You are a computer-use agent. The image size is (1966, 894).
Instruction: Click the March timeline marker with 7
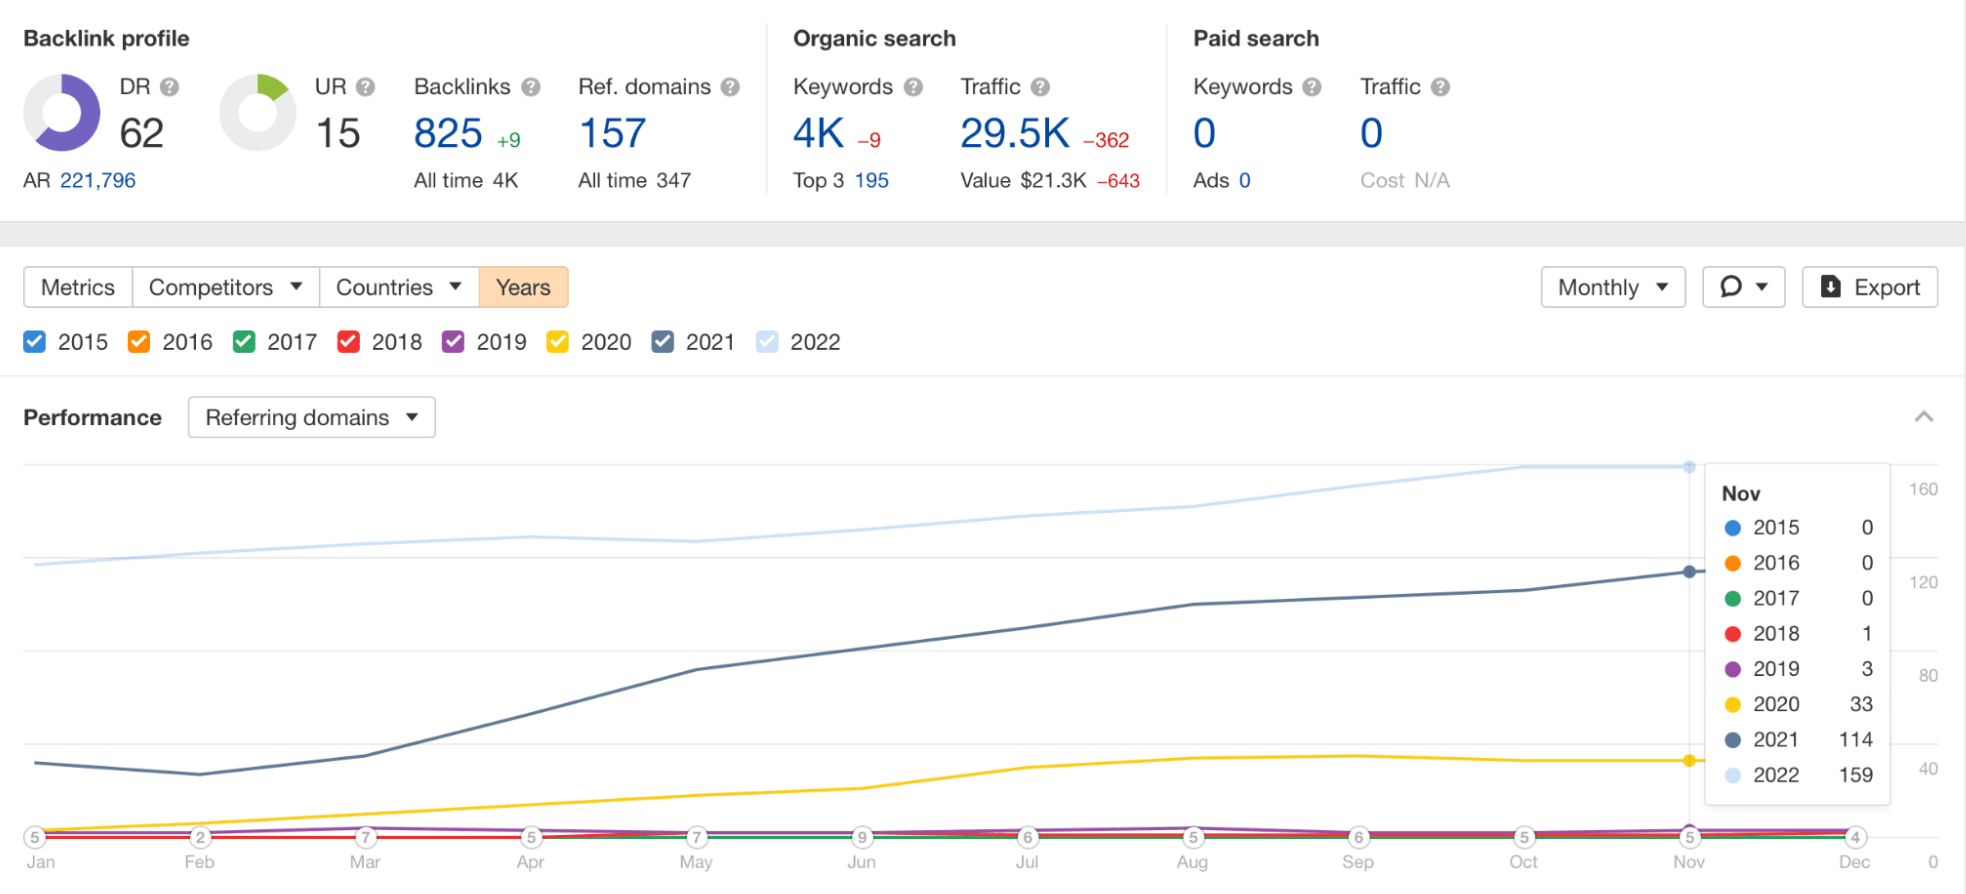[366, 837]
